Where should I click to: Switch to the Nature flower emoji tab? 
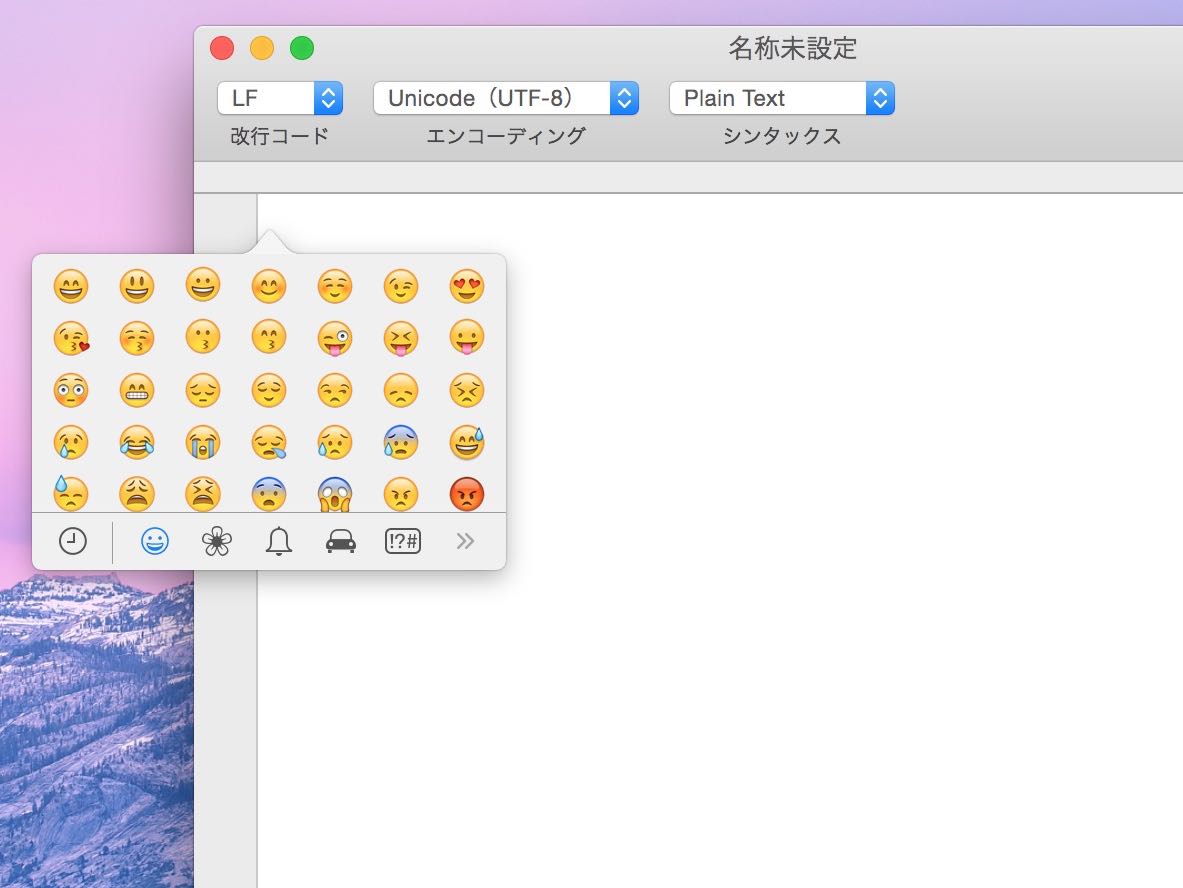pos(217,541)
